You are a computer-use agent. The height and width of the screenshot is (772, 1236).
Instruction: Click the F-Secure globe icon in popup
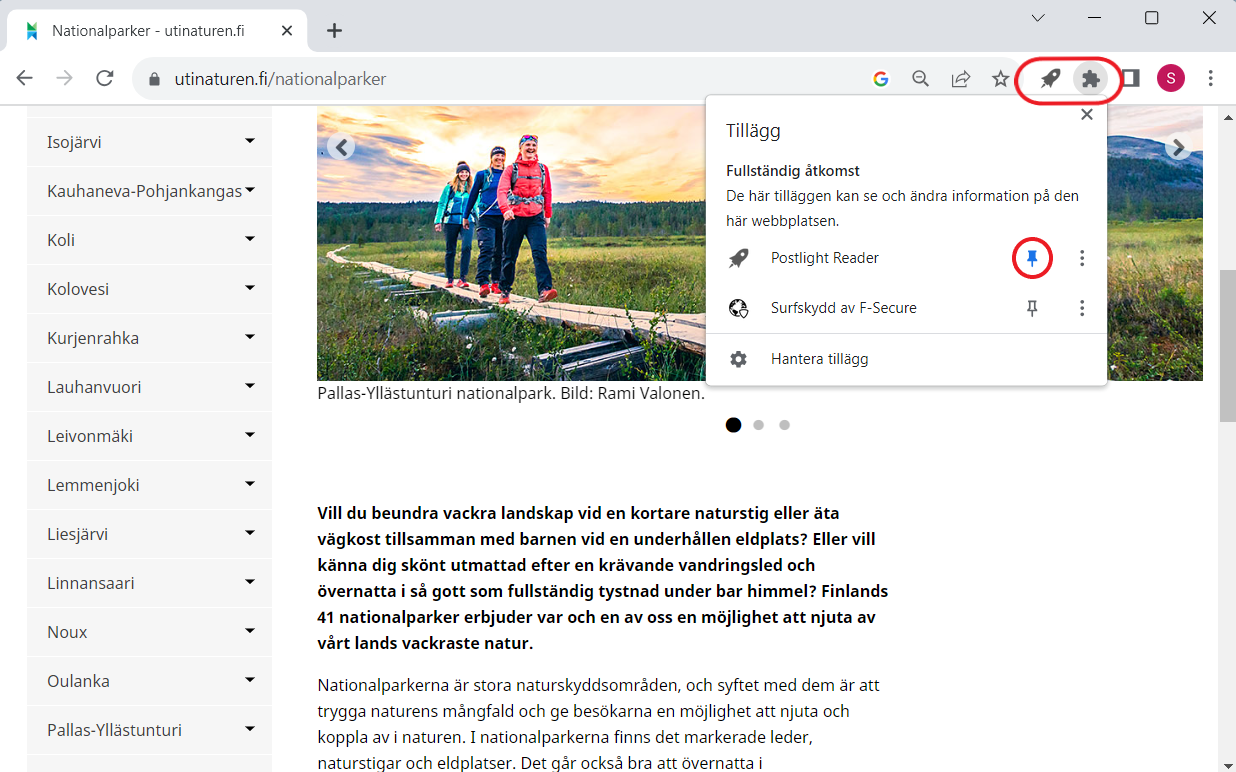tap(739, 308)
